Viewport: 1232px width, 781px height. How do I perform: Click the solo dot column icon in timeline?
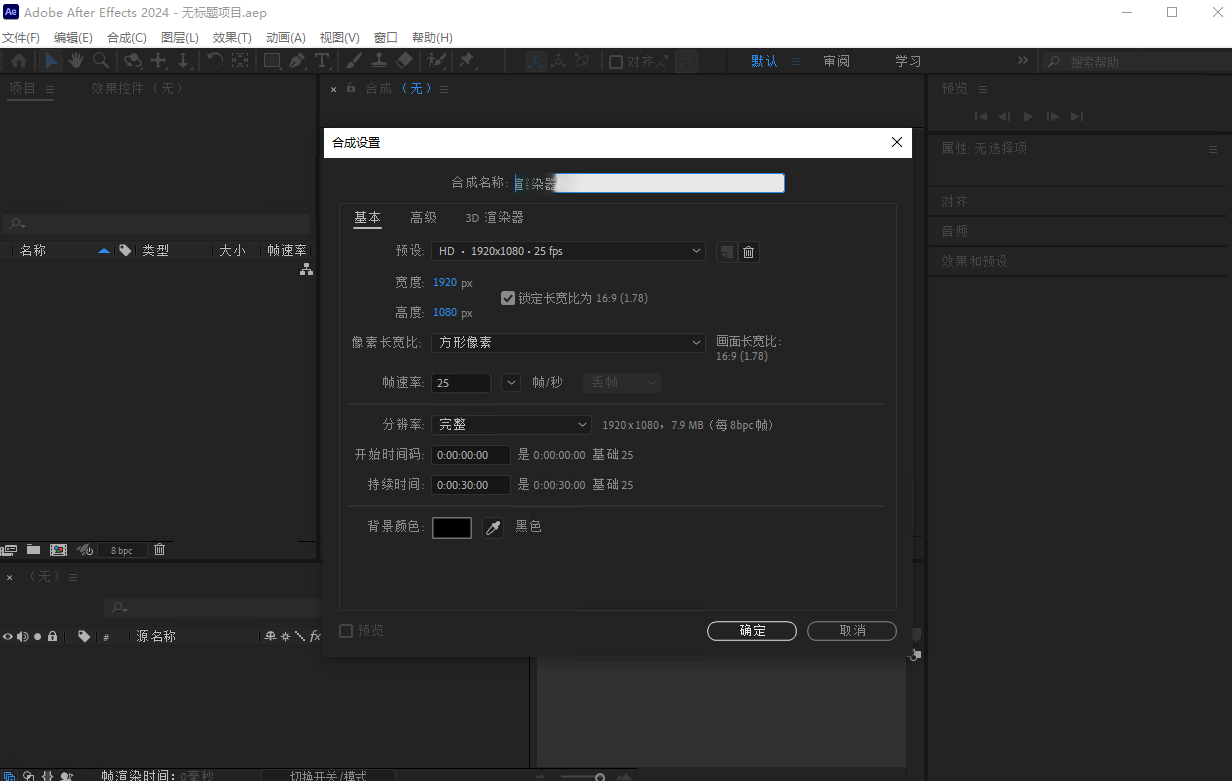pos(38,636)
